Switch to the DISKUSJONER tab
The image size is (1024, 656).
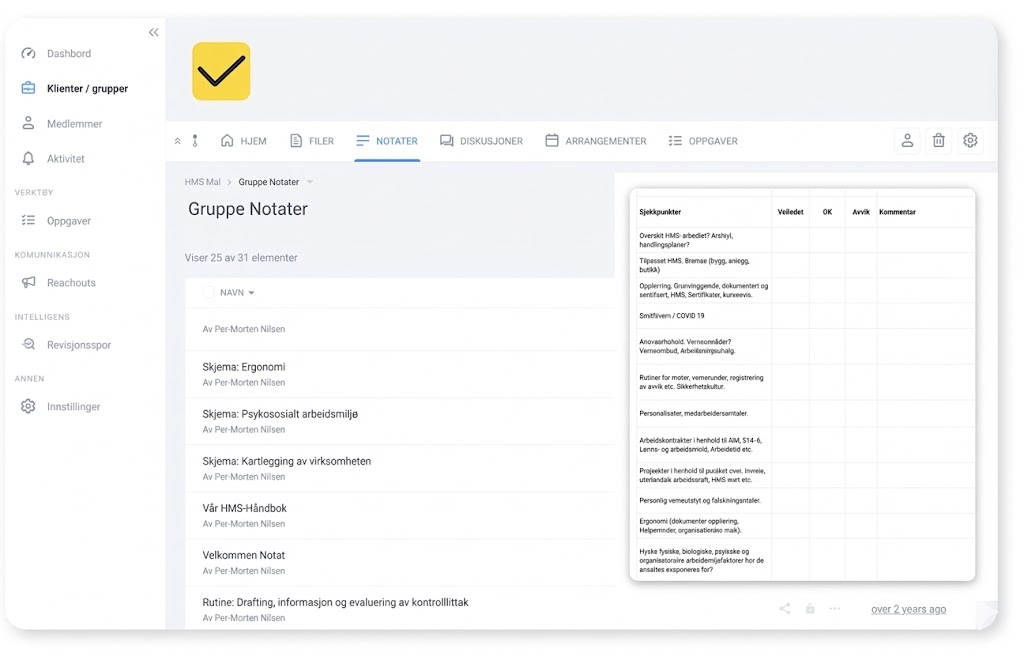481,140
